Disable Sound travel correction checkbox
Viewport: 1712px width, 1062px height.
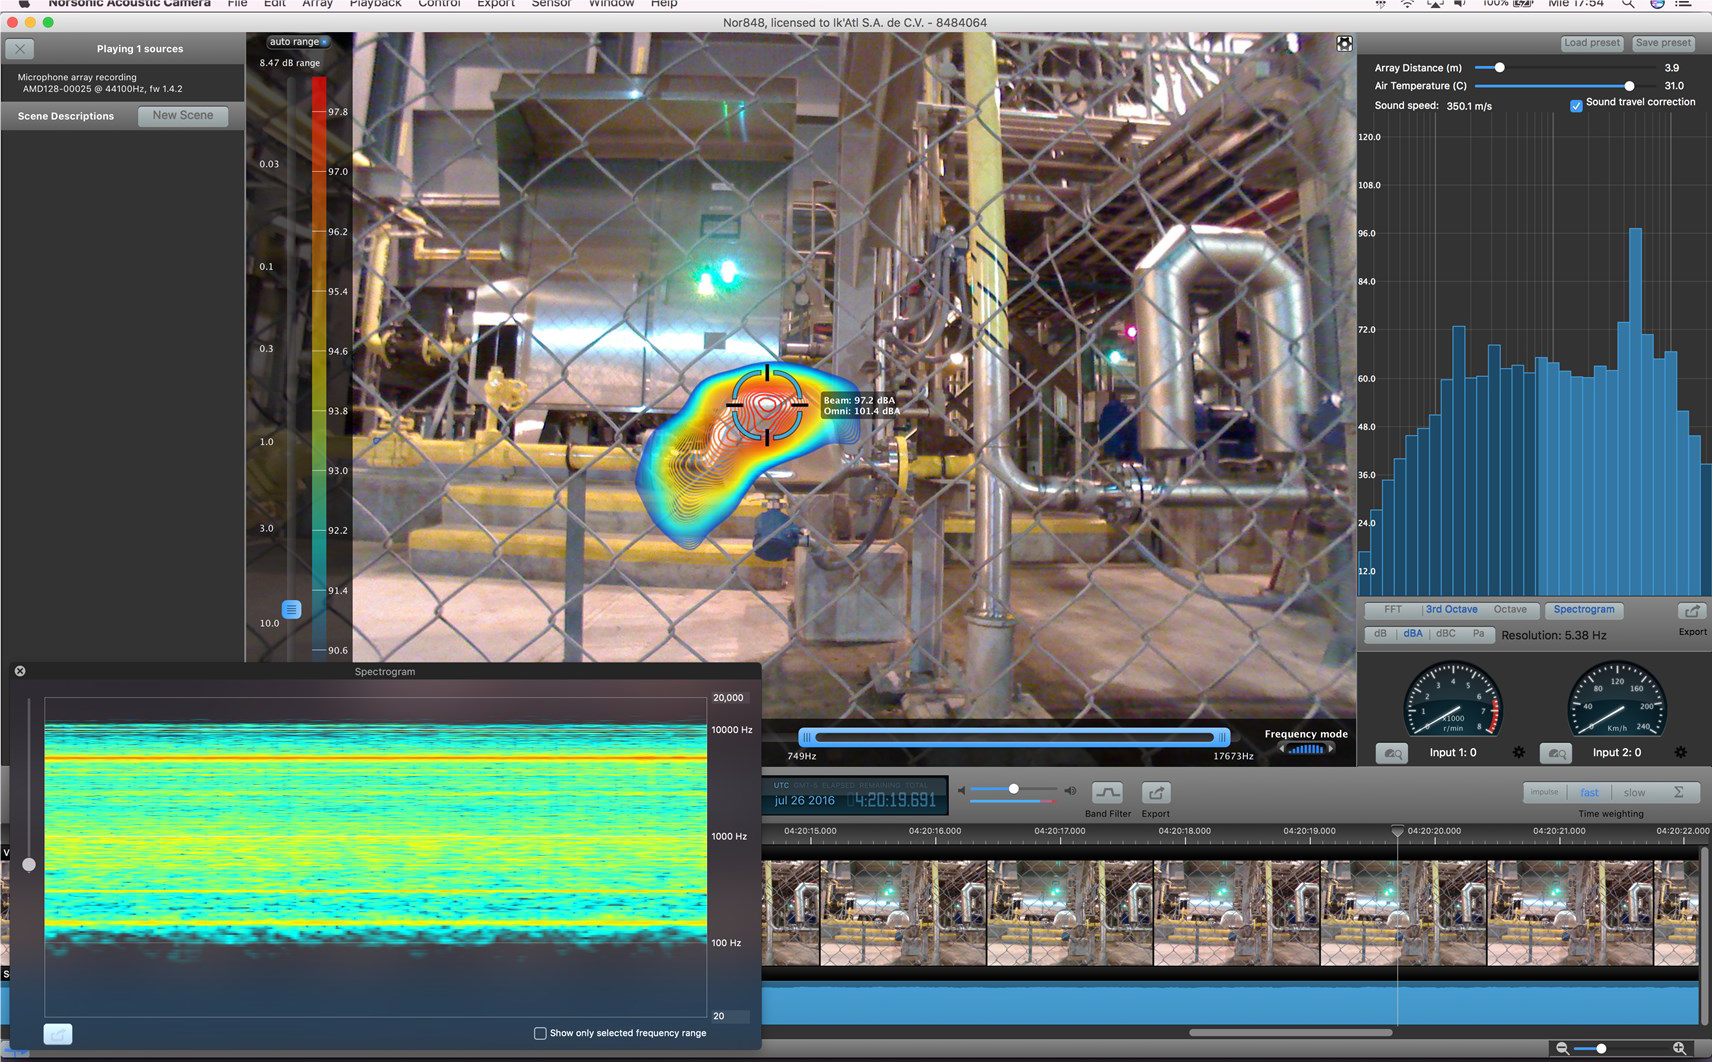pos(1576,105)
